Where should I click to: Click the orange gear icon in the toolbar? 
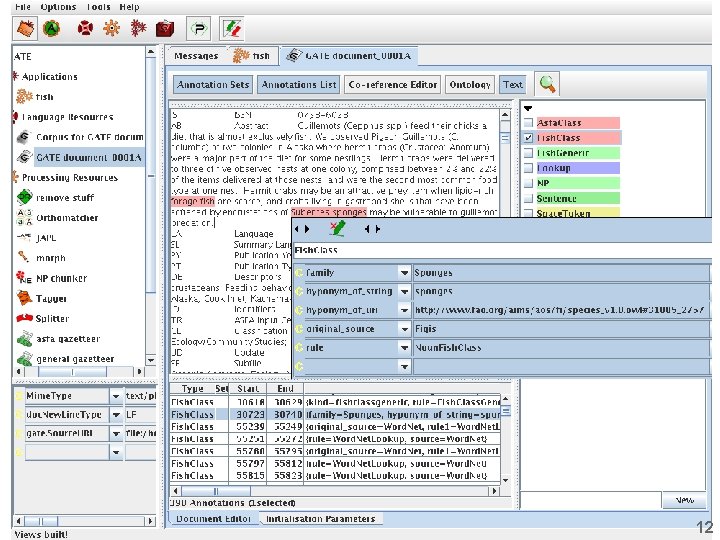click(x=112, y=28)
